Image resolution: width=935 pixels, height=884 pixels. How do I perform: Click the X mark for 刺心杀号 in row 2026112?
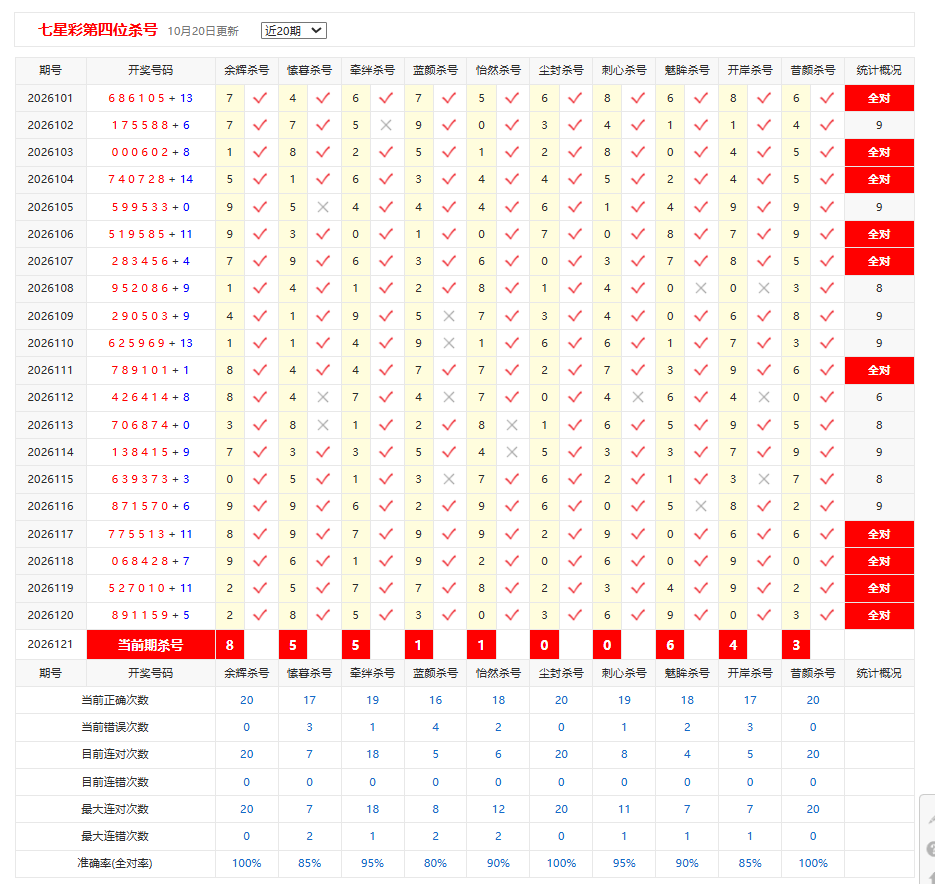coord(637,397)
